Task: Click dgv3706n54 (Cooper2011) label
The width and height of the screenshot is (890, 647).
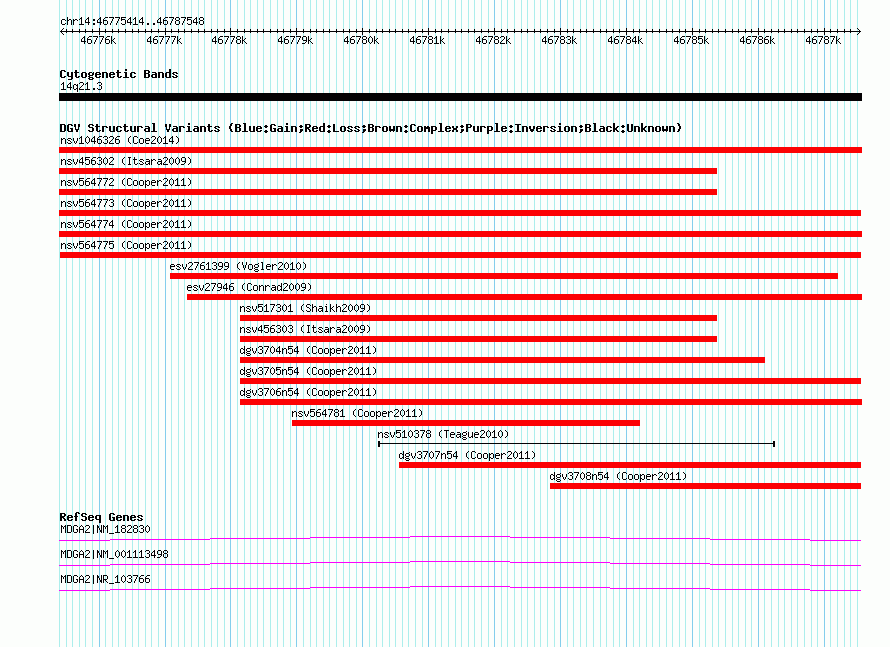Action: 308,392
